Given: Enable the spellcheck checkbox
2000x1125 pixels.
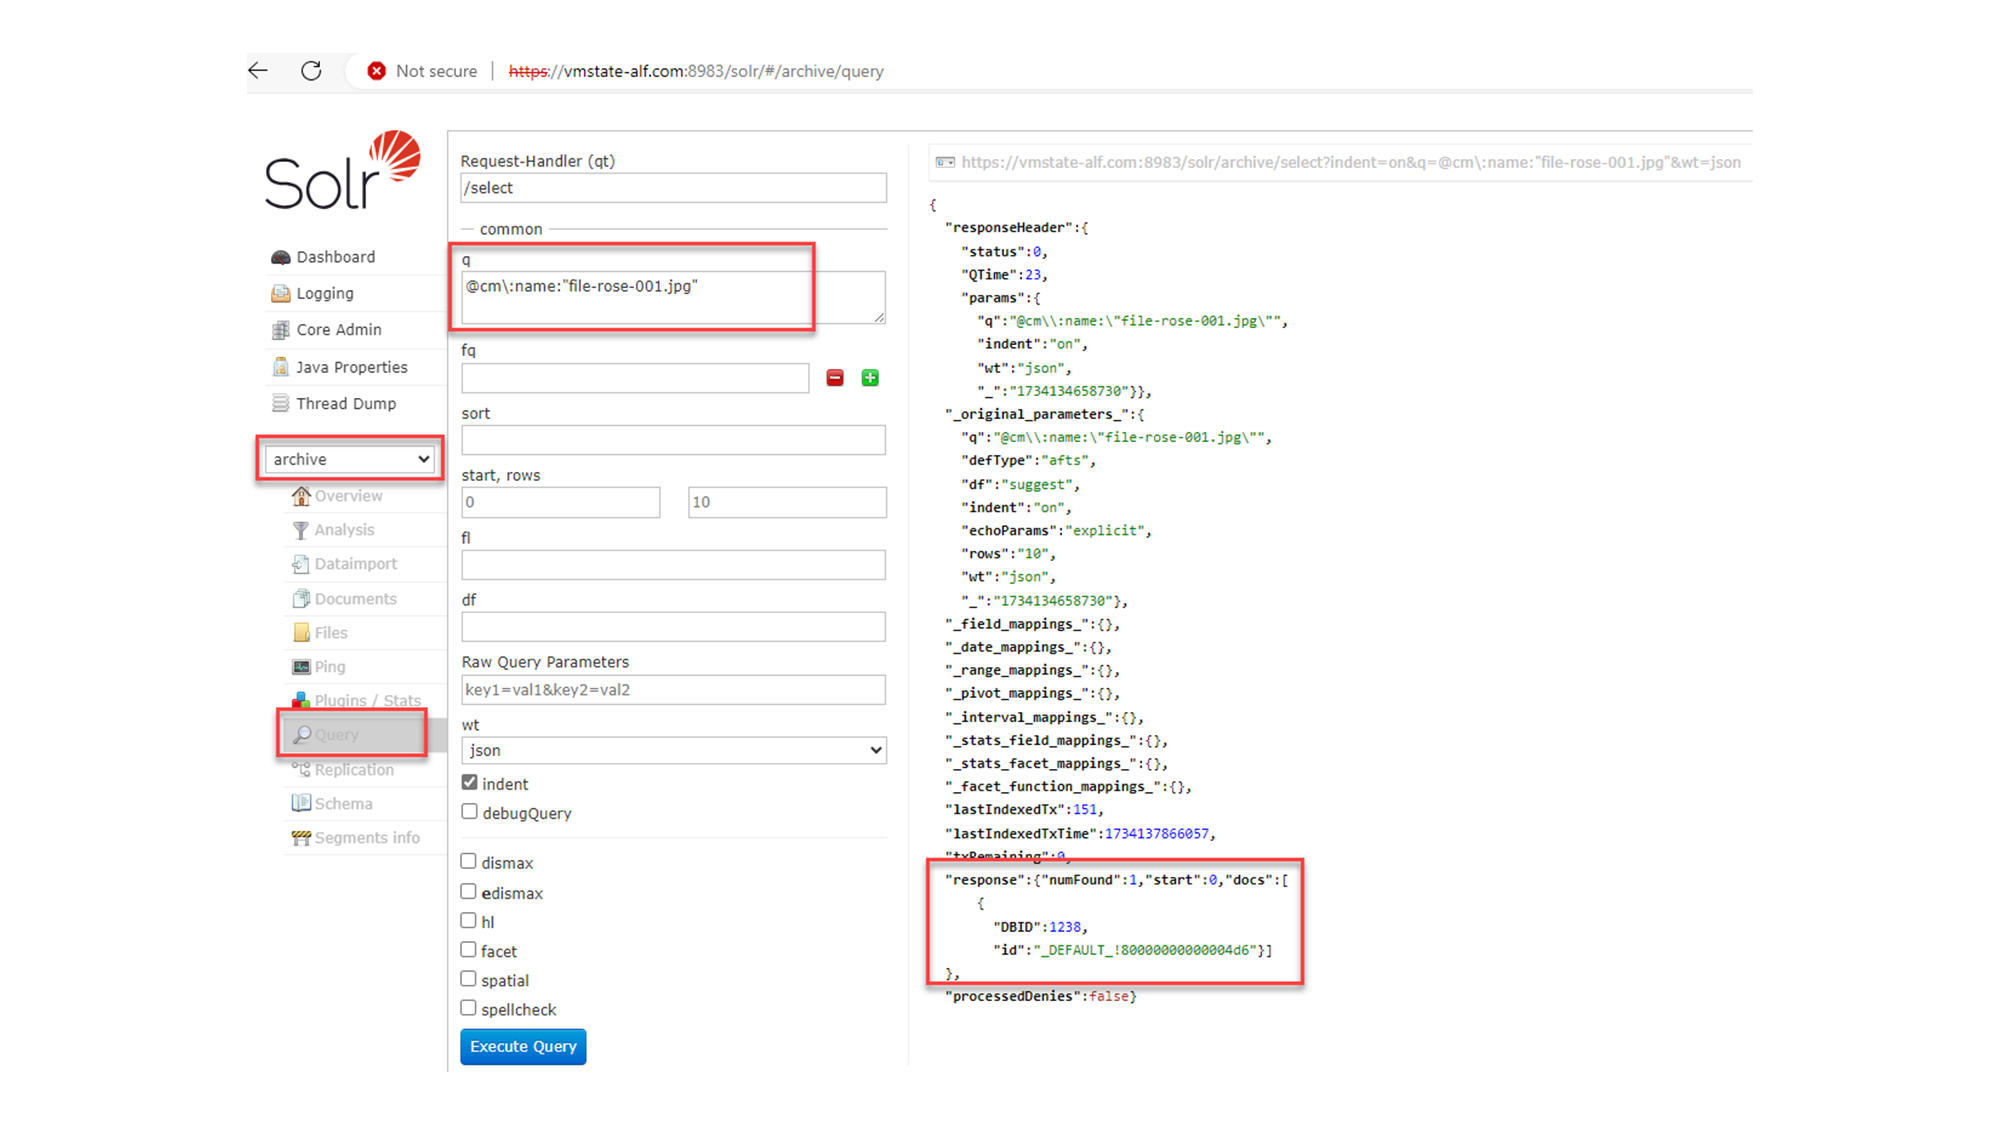Looking at the screenshot, I should click(x=468, y=1008).
